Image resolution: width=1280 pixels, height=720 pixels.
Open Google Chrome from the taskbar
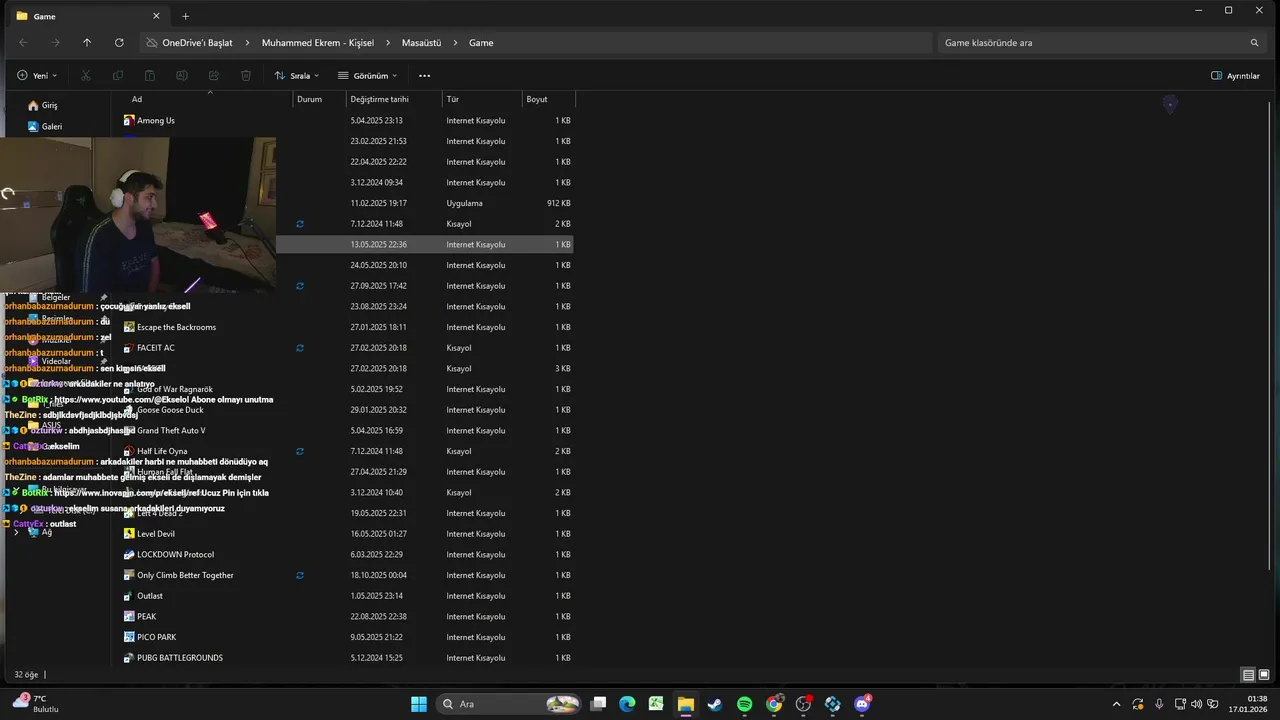pyautogui.click(x=774, y=704)
